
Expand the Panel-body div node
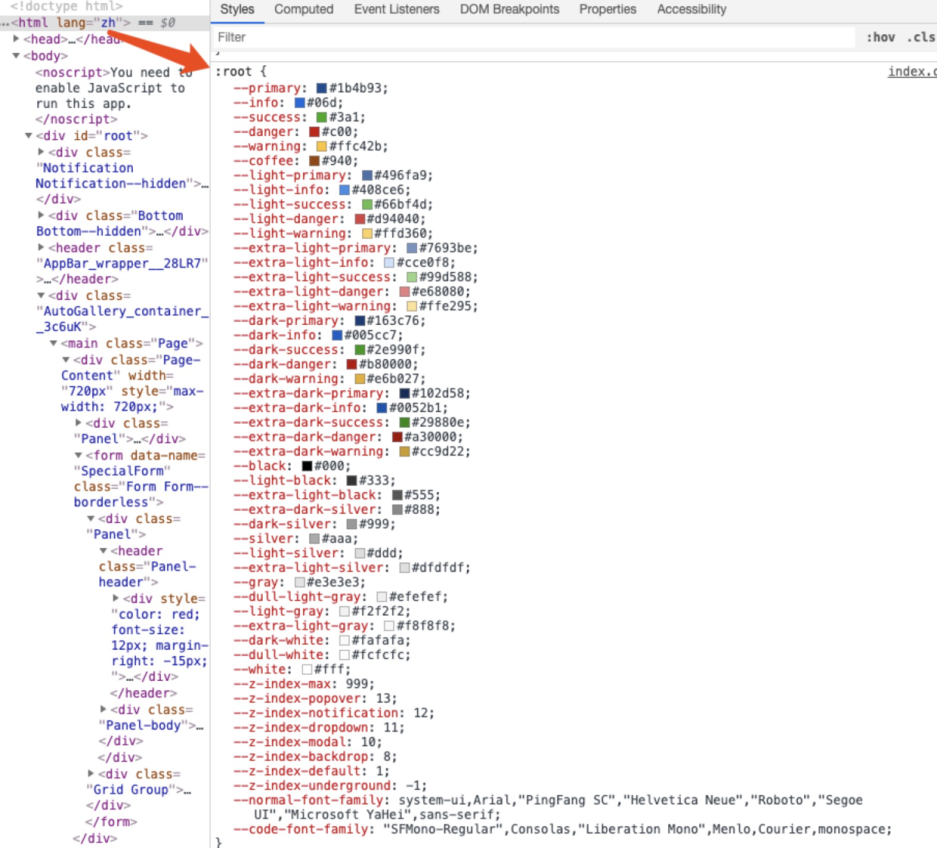(x=104, y=710)
